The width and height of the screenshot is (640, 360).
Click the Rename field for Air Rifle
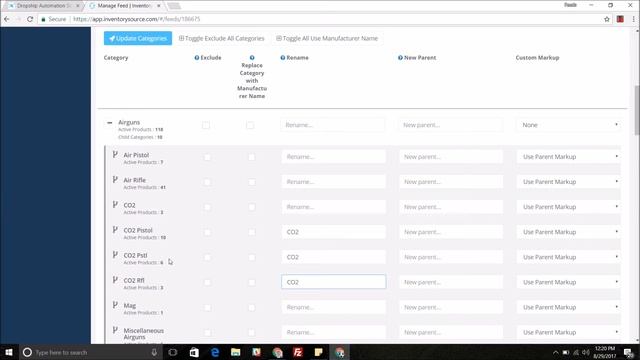333,182
